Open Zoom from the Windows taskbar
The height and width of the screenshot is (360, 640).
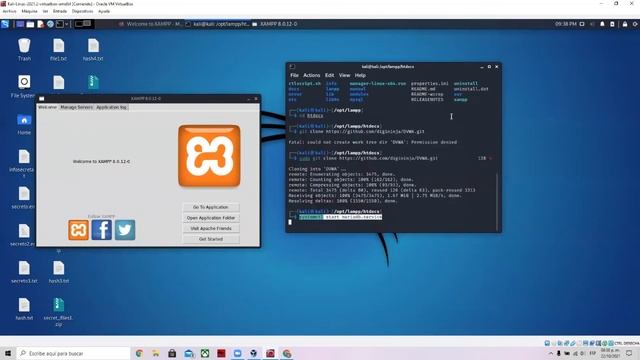coord(238,353)
